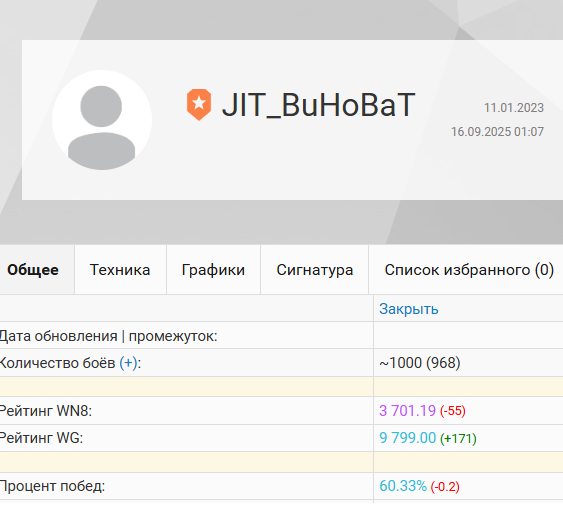Click the (+) link next to Количество боёв
This screenshot has width=563, height=507.
click(x=128, y=363)
